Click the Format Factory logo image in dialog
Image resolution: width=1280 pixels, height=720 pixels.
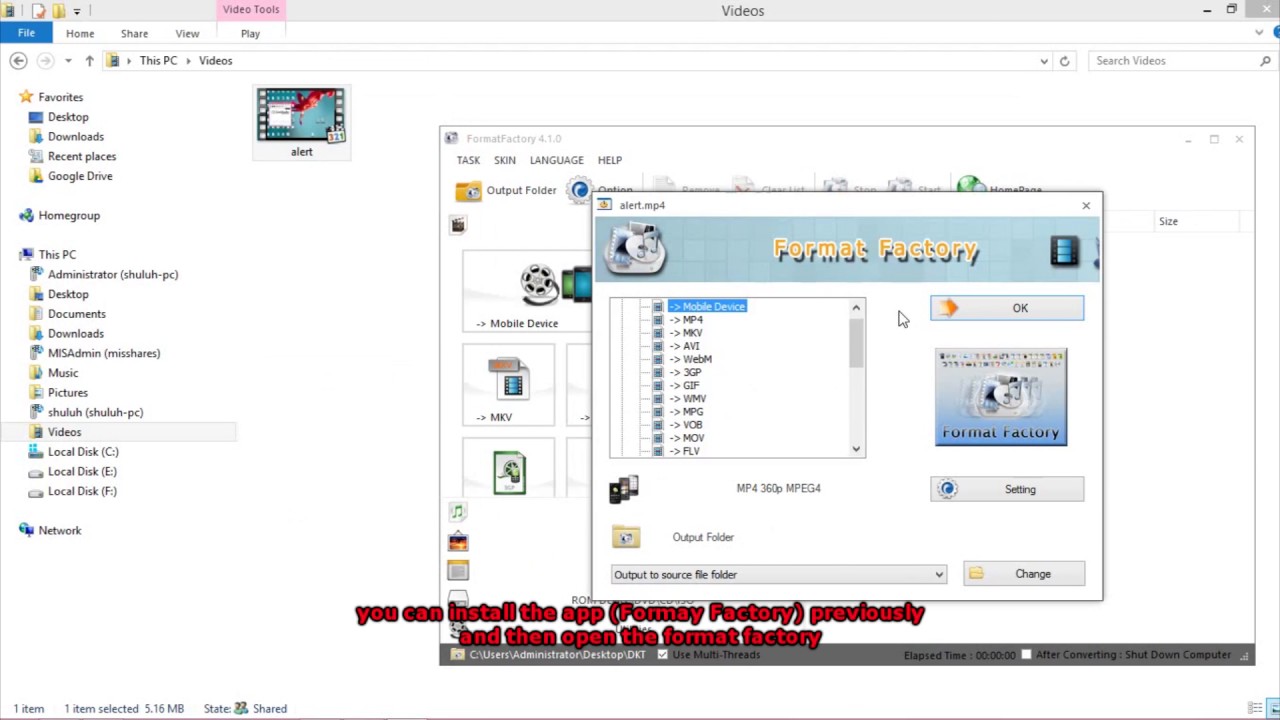pos(1001,397)
